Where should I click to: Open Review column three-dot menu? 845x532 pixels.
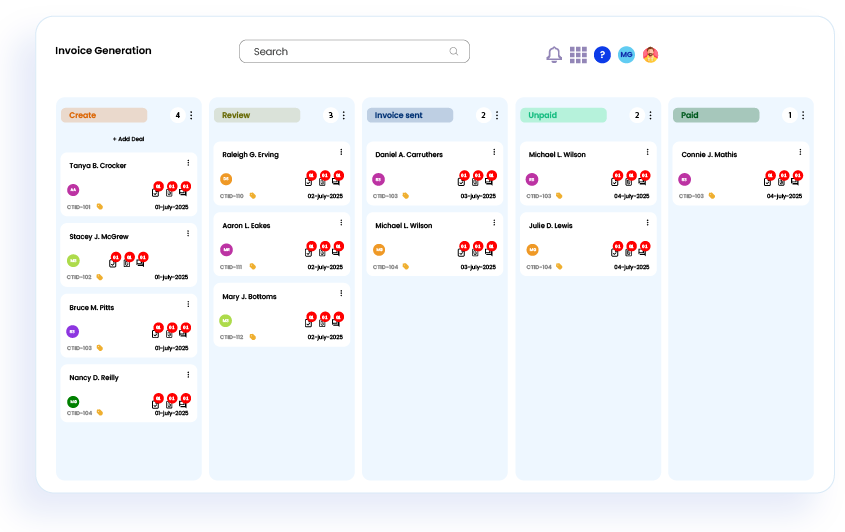344,115
